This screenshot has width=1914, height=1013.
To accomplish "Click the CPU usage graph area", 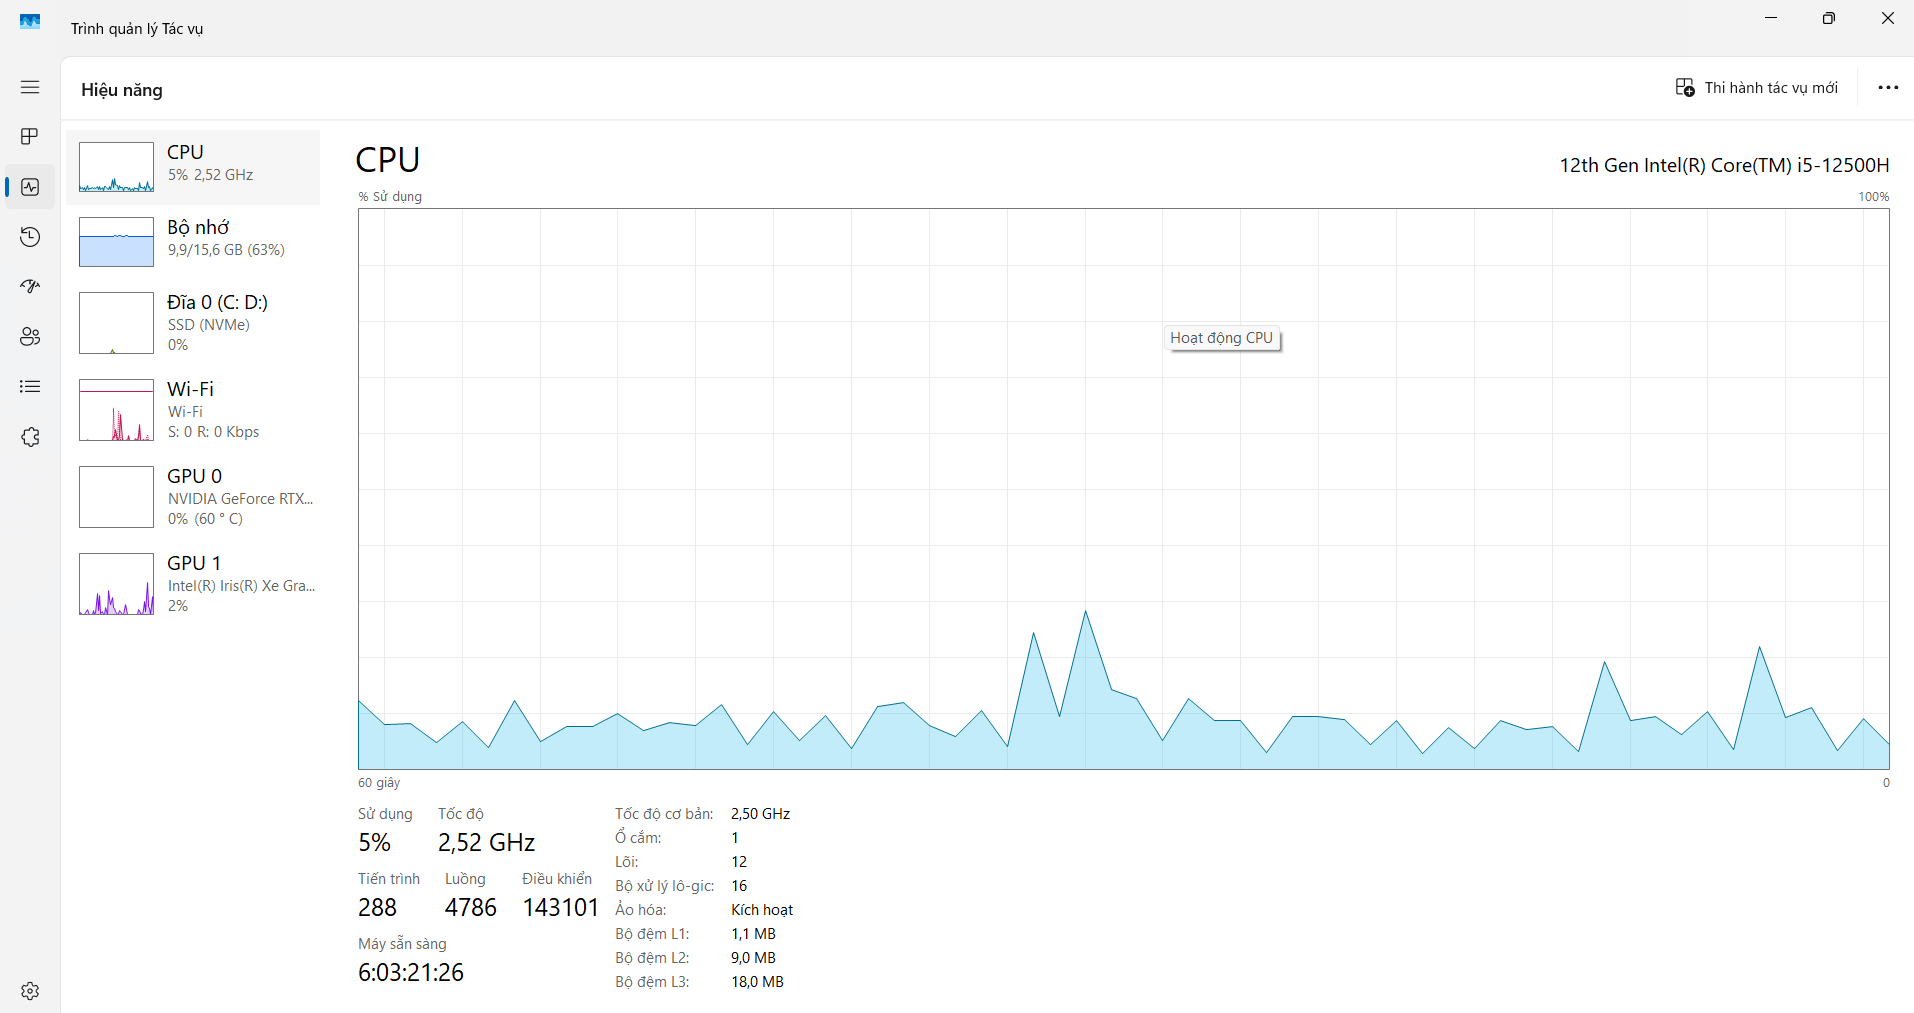I will pyautogui.click(x=1124, y=489).
